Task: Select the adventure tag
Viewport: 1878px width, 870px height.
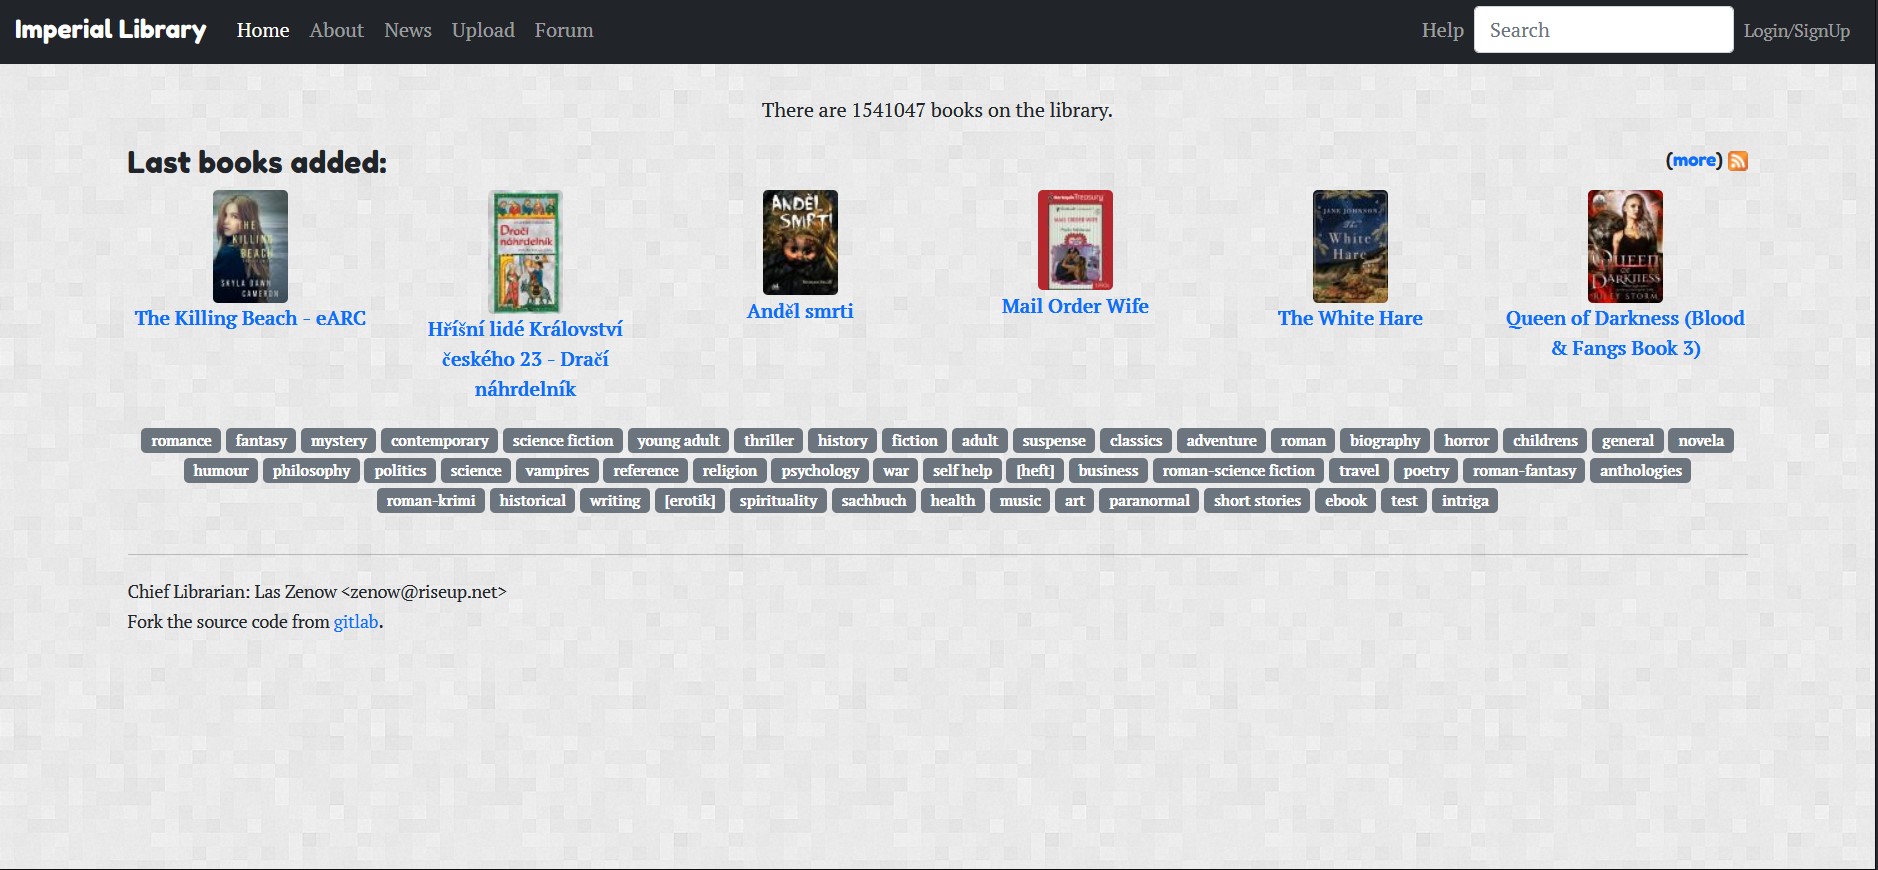Action: (x=1221, y=441)
